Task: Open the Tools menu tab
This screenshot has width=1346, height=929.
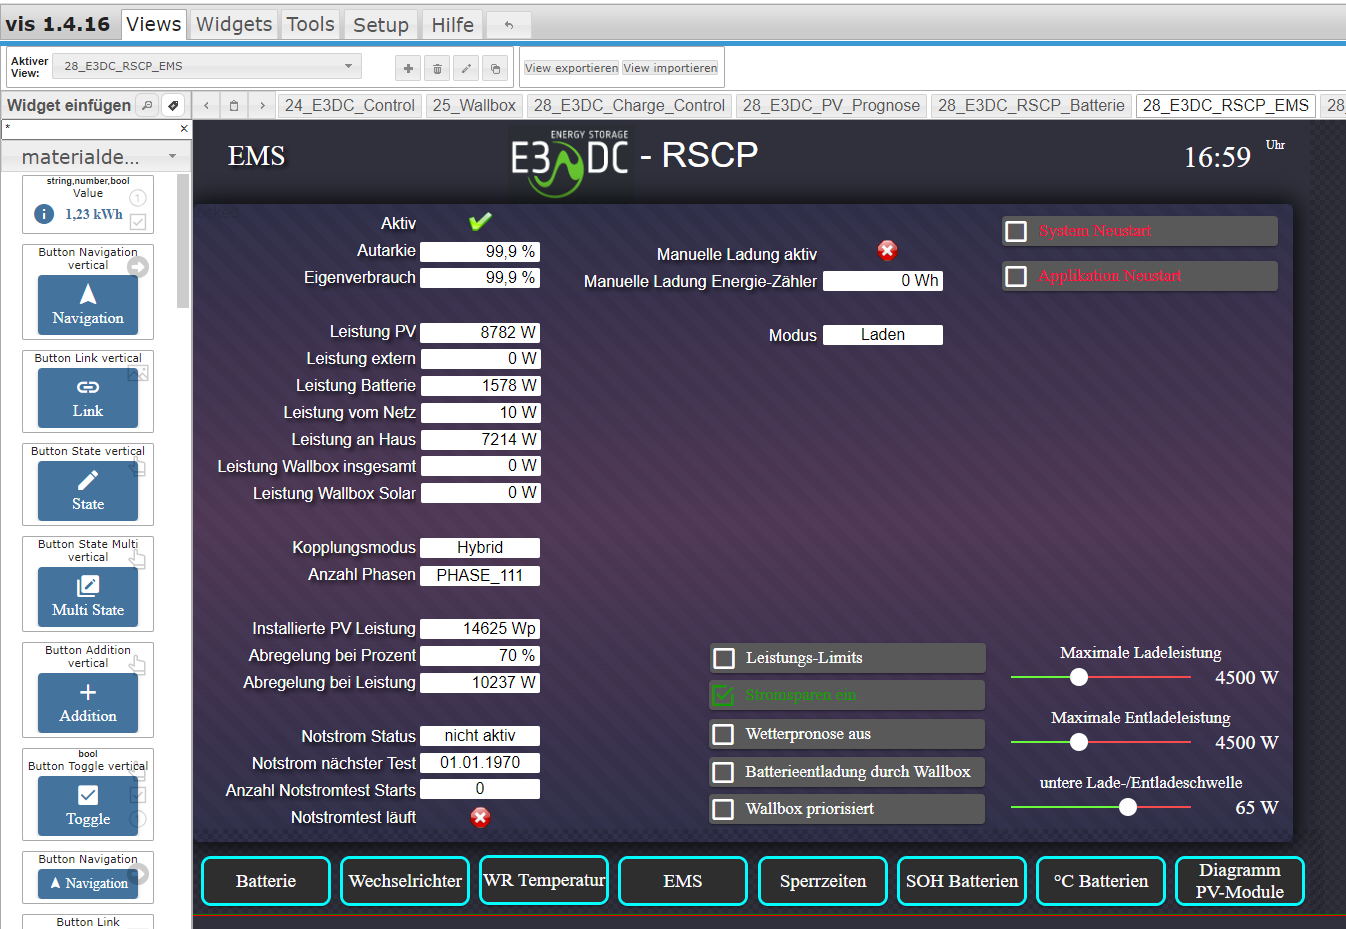Action: [311, 24]
